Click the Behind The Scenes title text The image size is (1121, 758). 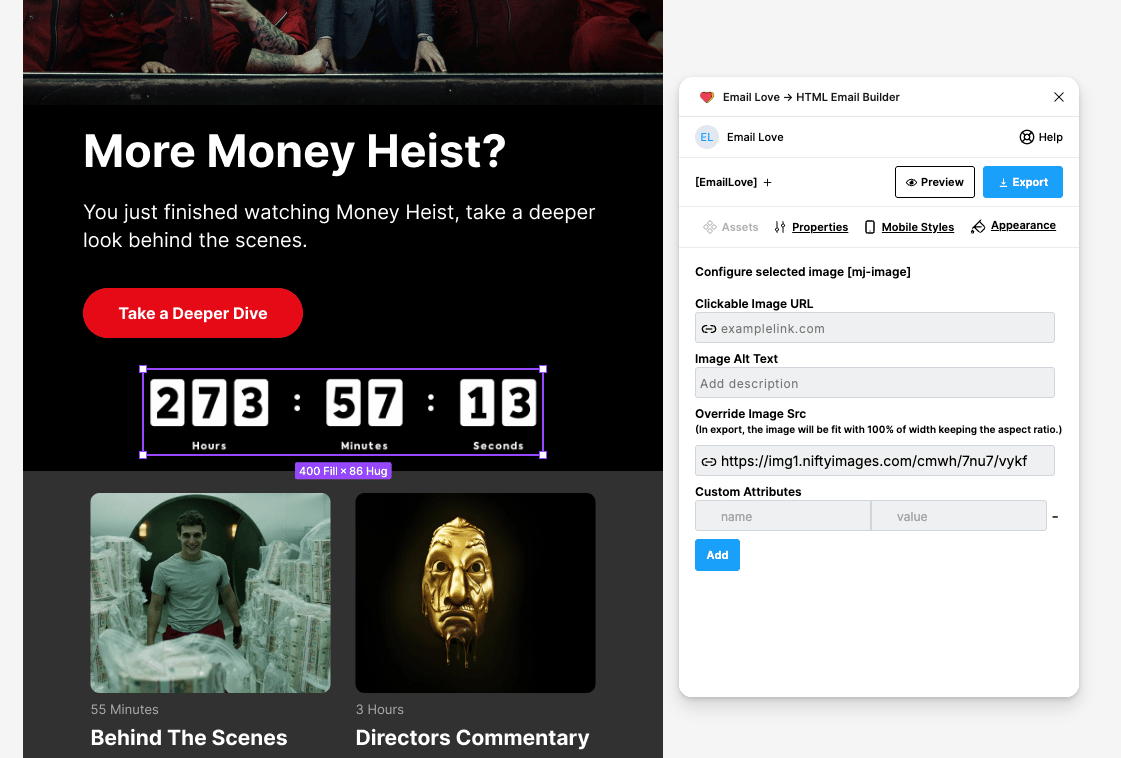point(189,737)
